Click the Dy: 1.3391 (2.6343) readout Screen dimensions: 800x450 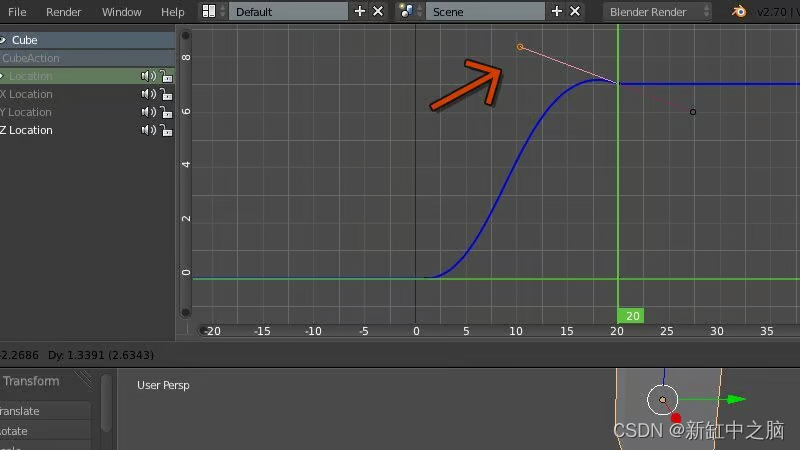[101, 355]
